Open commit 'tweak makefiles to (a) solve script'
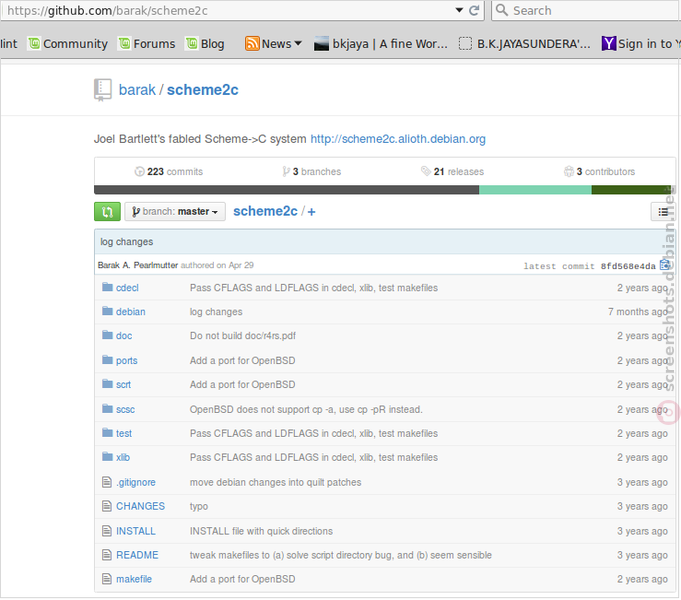Image resolution: width=681 pixels, height=600 pixels. point(341,555)
